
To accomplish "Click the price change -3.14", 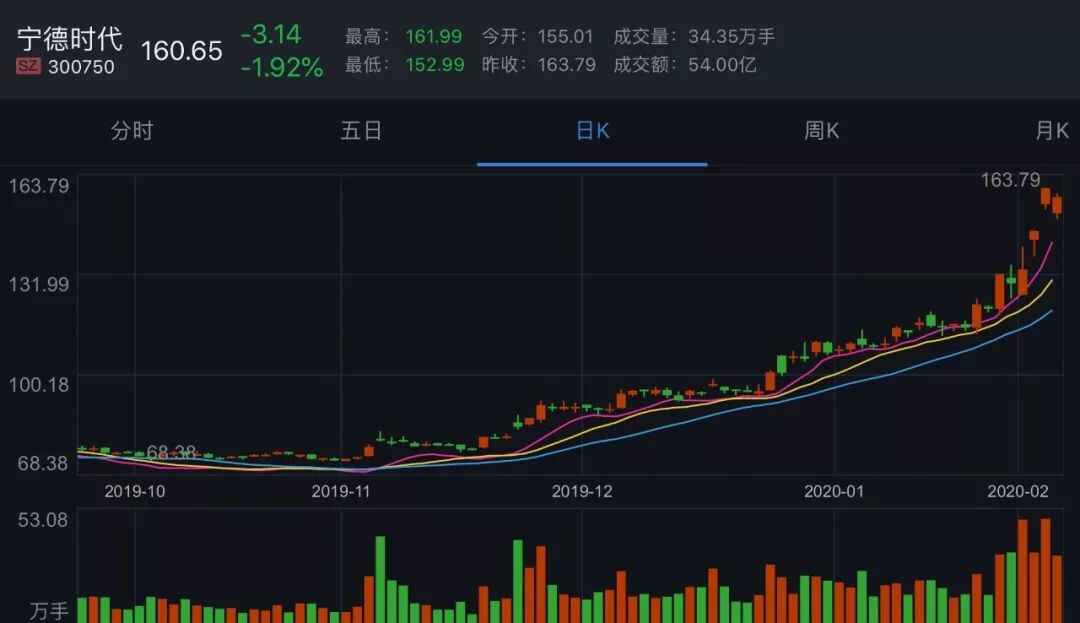I will 271,34.
